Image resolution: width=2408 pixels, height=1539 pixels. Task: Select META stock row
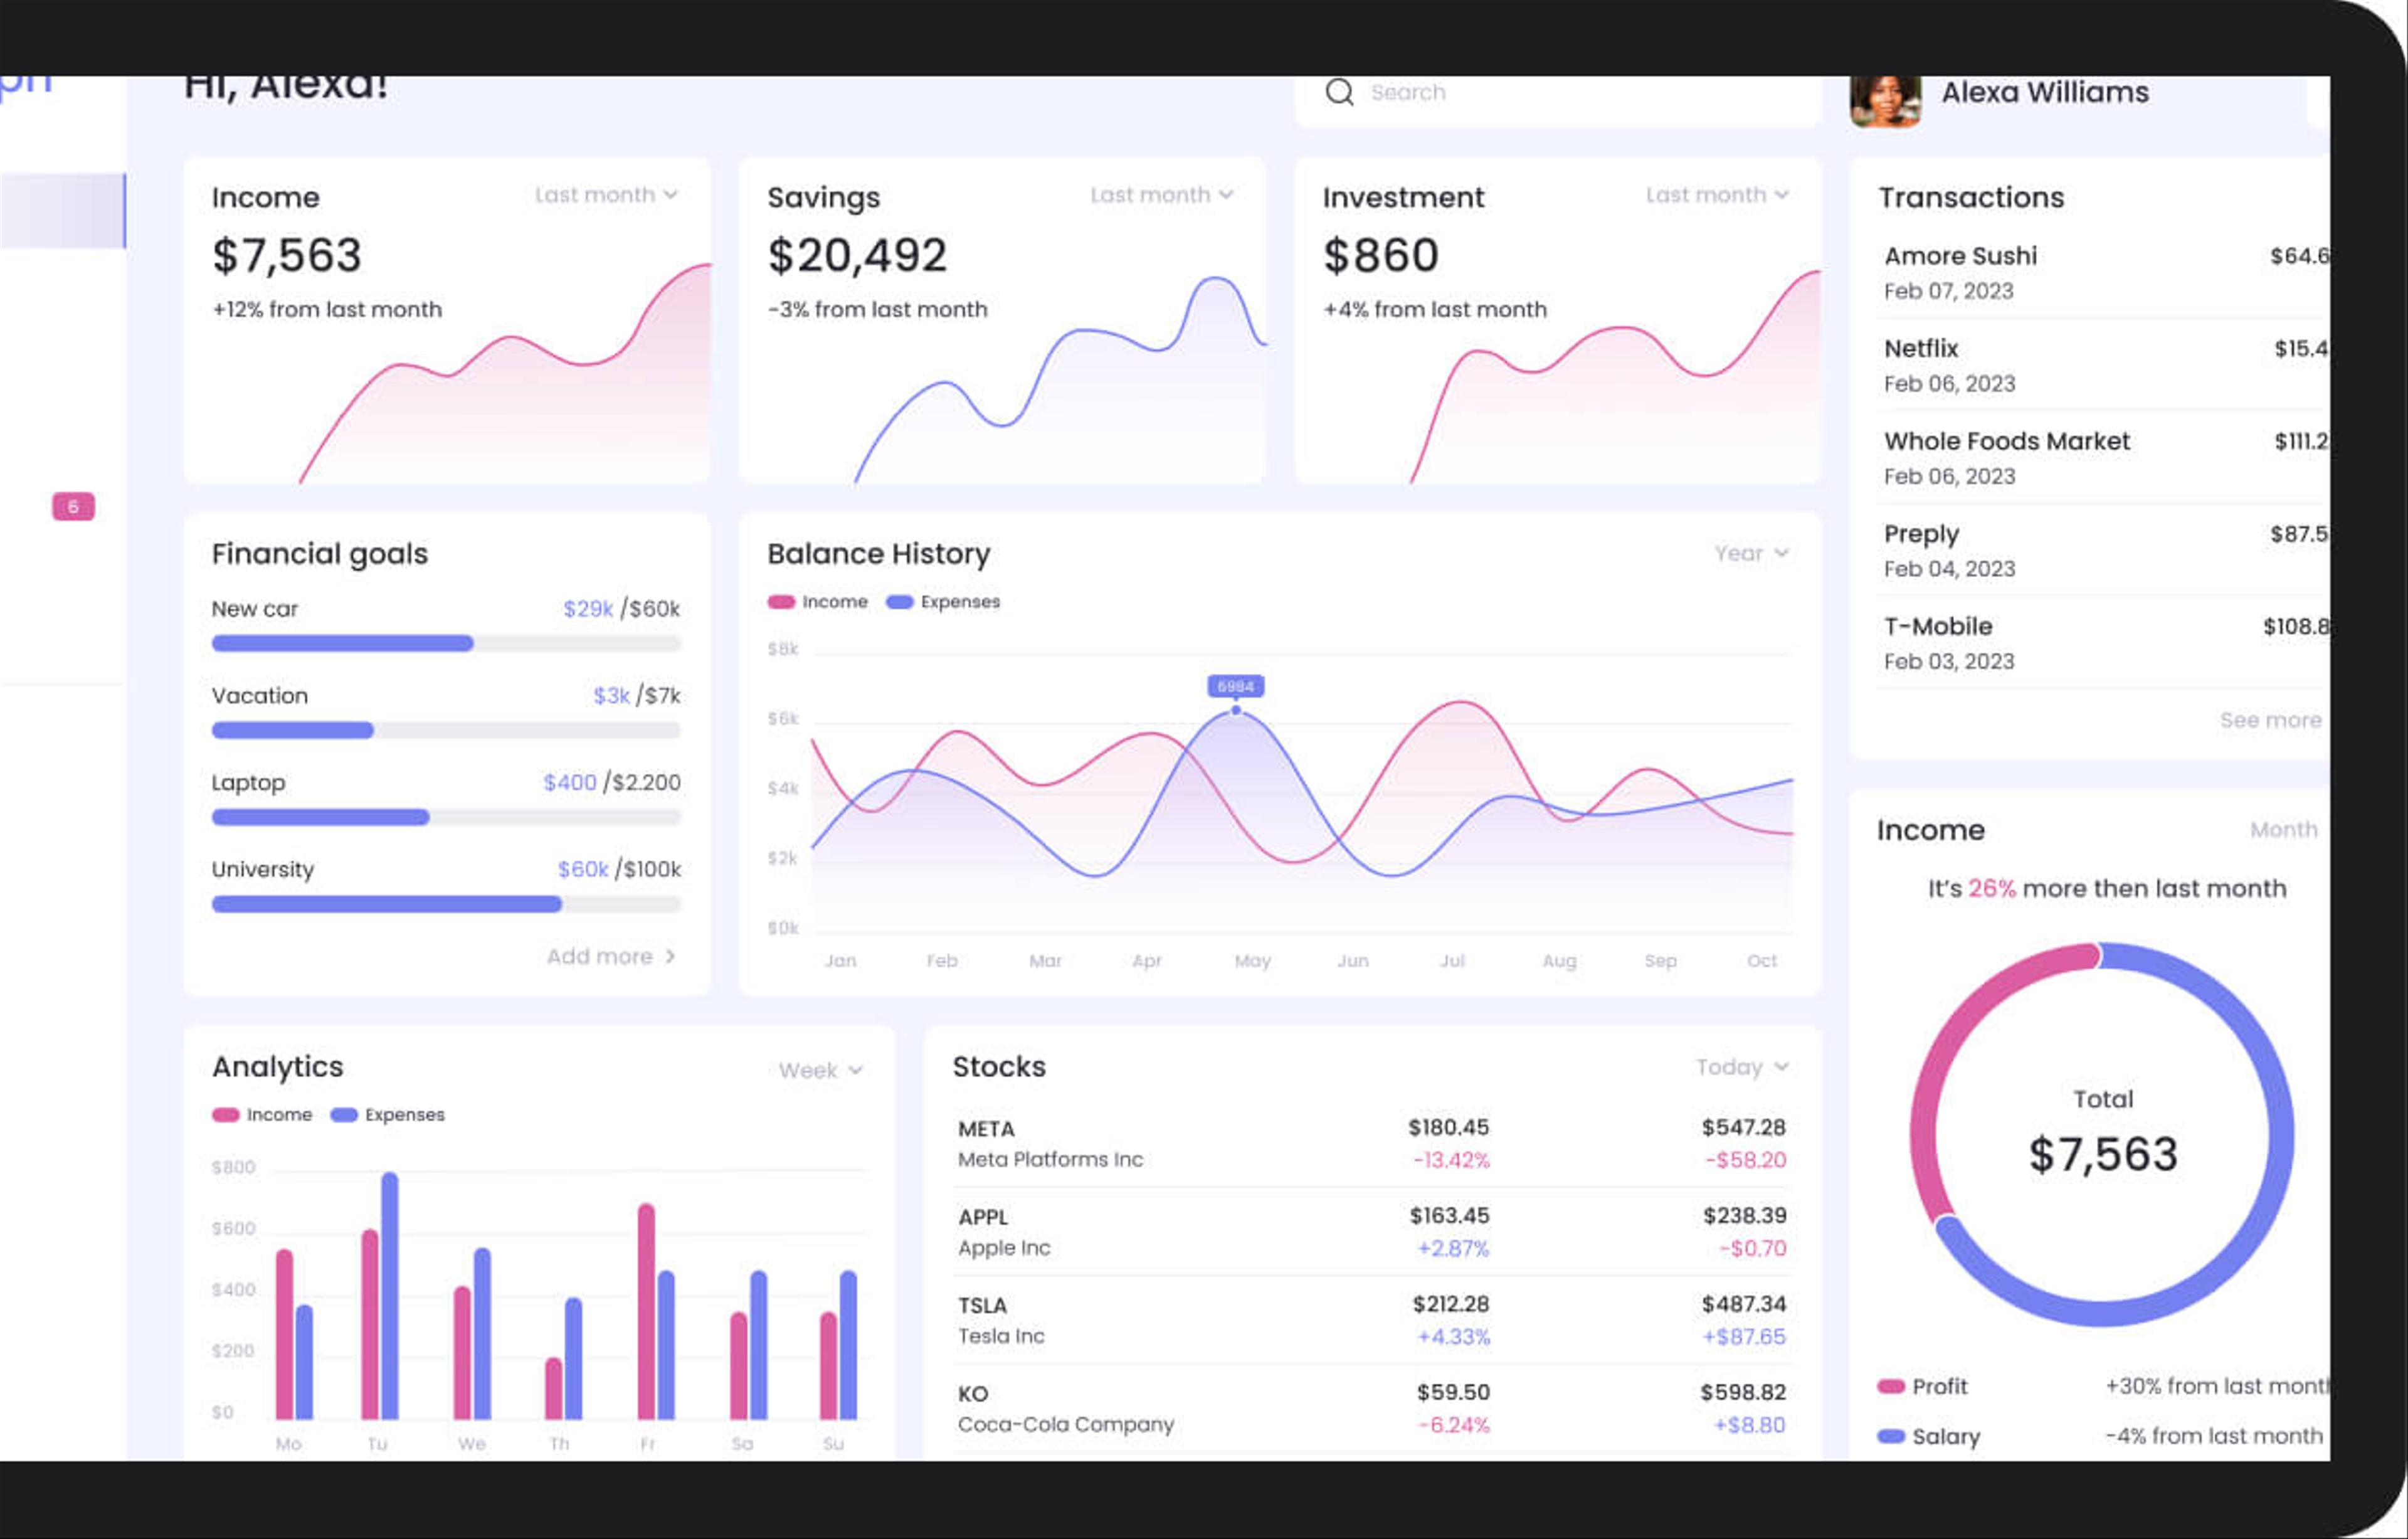coord(1371,1143)
